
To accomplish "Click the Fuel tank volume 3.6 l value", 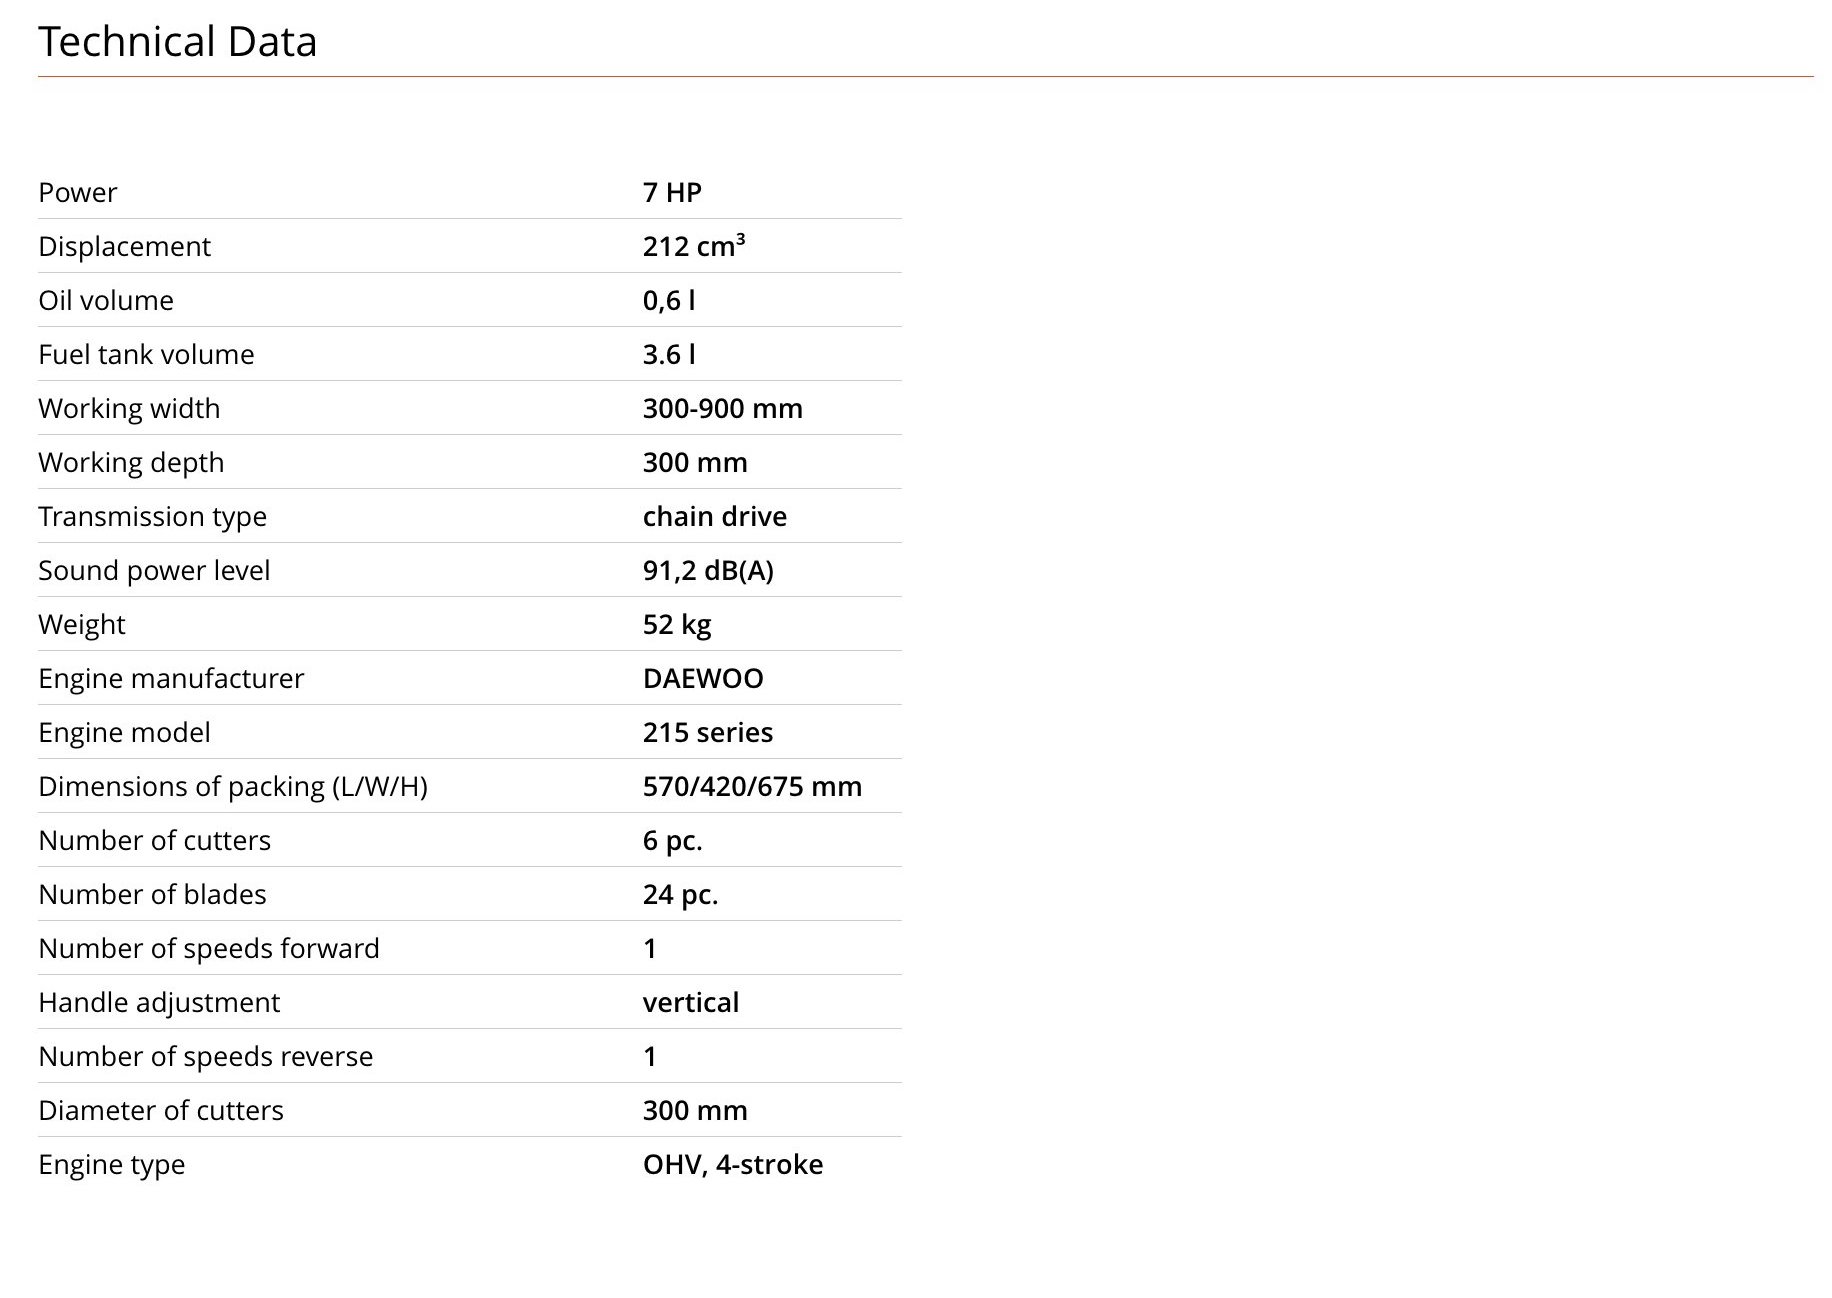I will click(x=669, y=354).
